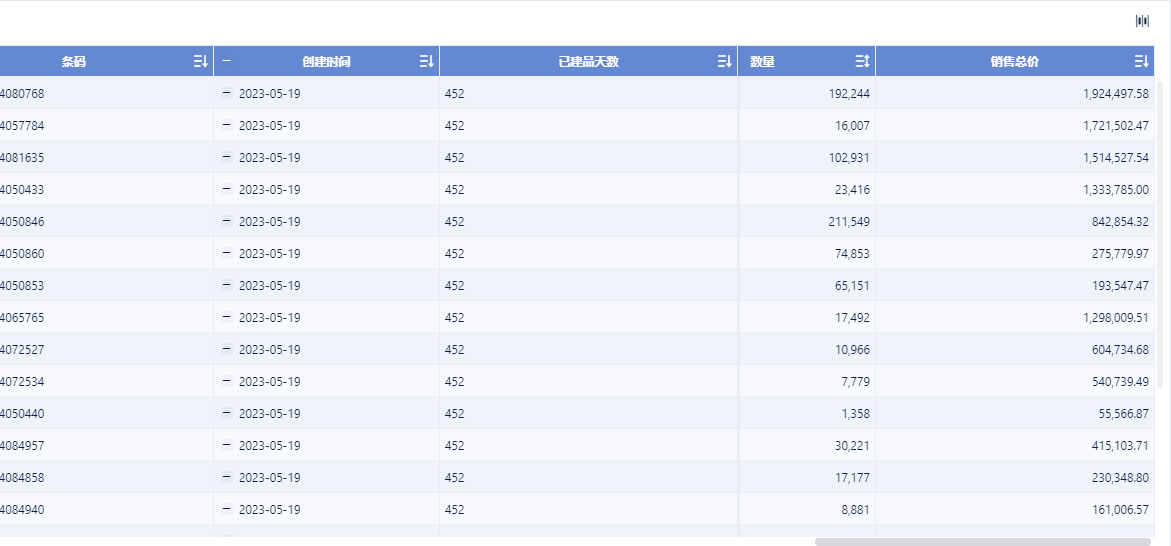Collapse all rows via 创建时间 header minus icon

[x=227, y=61]
